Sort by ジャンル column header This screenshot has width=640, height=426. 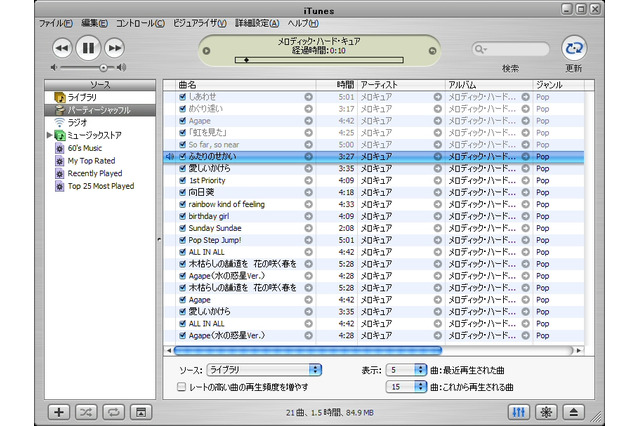559,85
